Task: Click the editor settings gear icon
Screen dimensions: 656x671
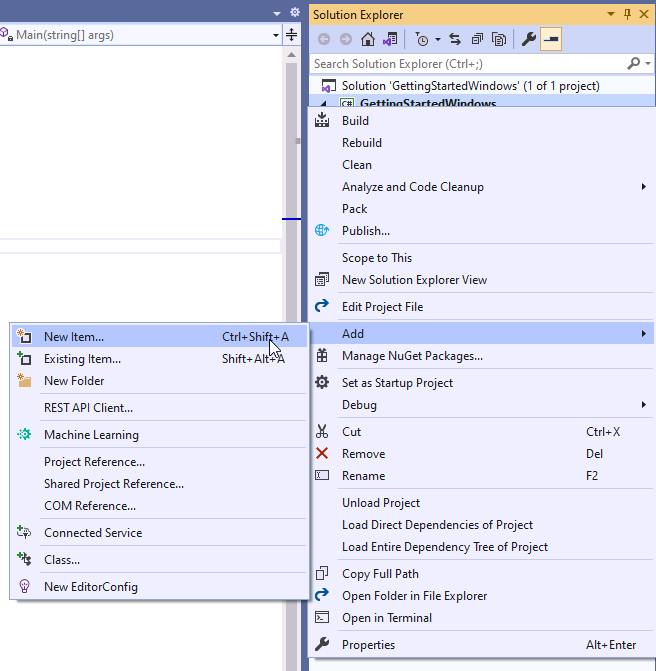Action: [294, 12]
